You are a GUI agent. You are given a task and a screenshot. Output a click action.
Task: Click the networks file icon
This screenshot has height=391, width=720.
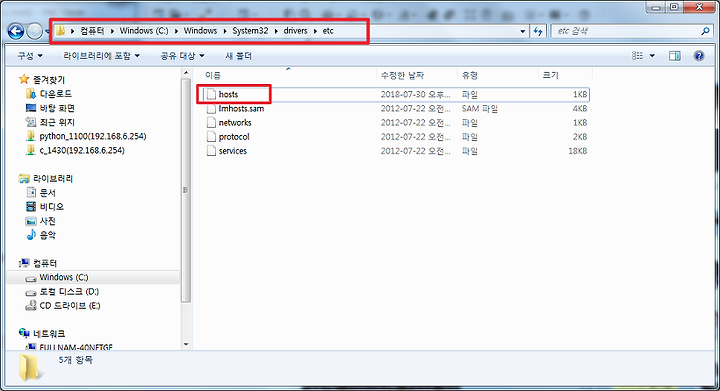tap(211, 123)
